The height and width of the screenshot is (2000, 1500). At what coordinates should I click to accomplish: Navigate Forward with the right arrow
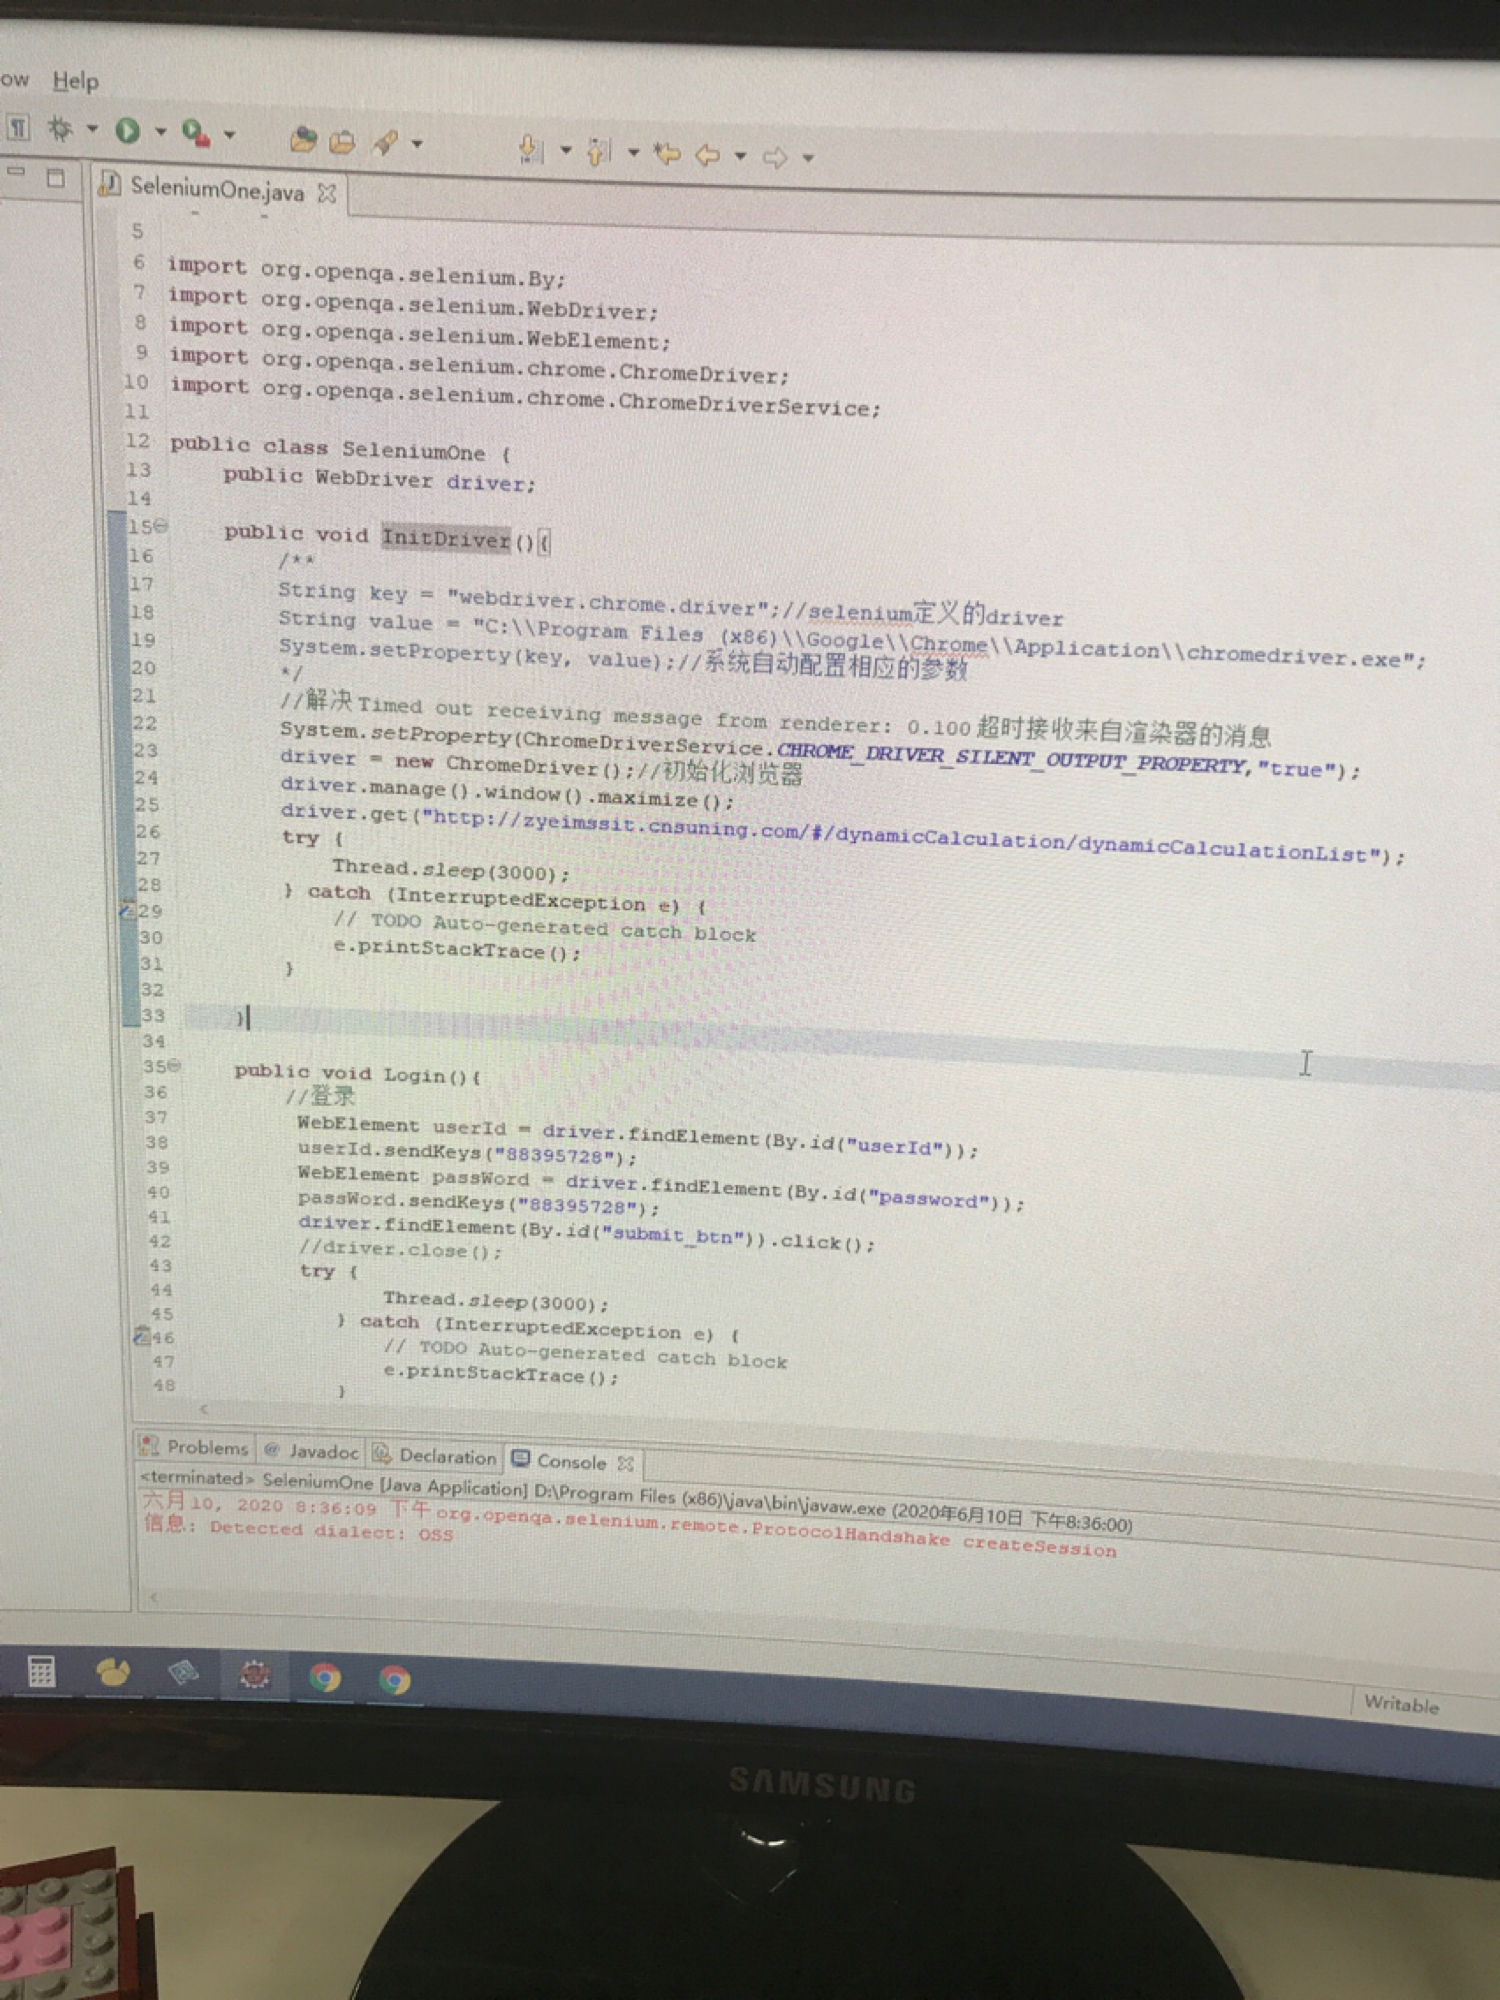(775, 157)
